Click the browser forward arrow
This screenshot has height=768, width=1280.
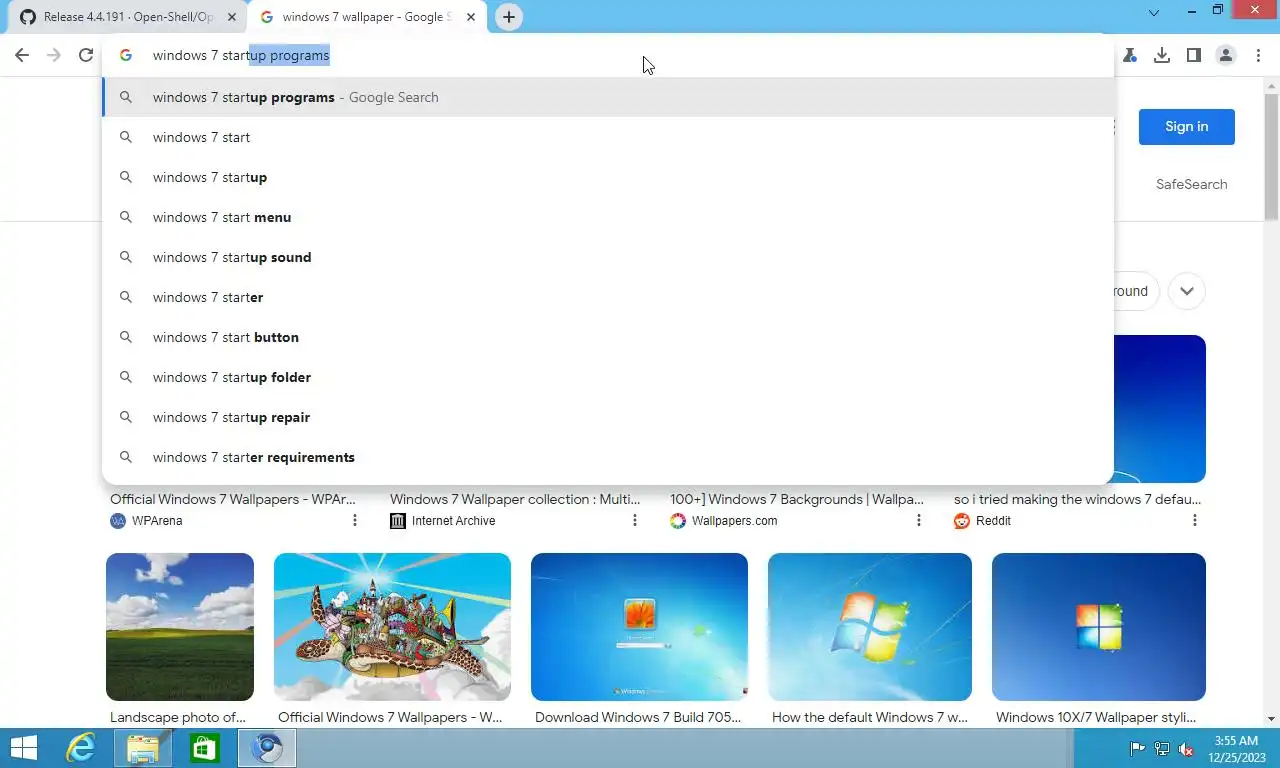[x=54, y=55]
